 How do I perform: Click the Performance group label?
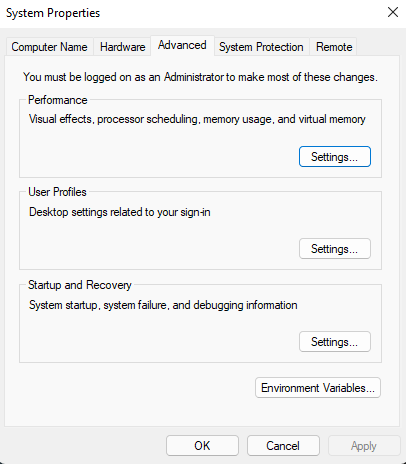58,100
